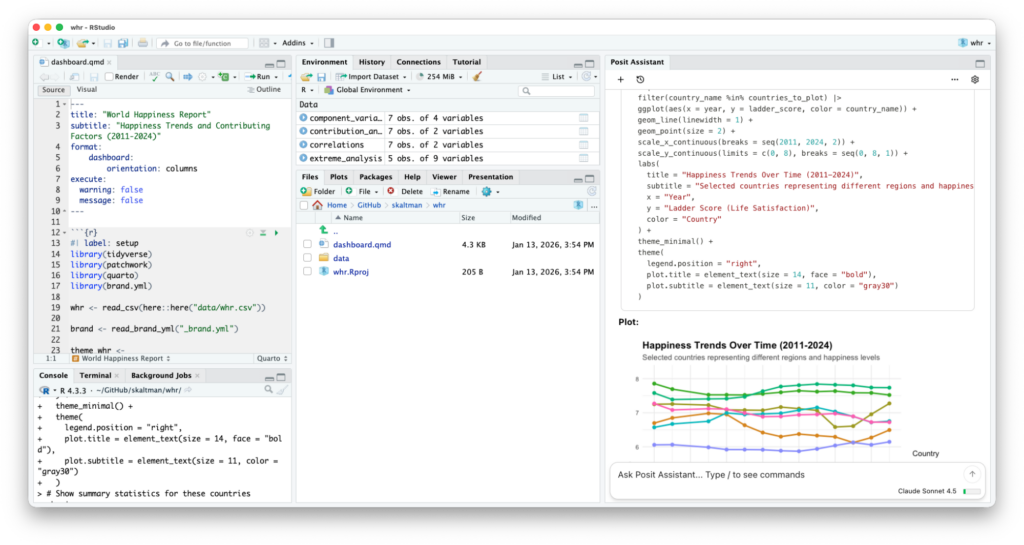Open the Addins dropdown
The width and height of the screenshot is (1024, 545).
pyautogui.click(x=297, y=43)
